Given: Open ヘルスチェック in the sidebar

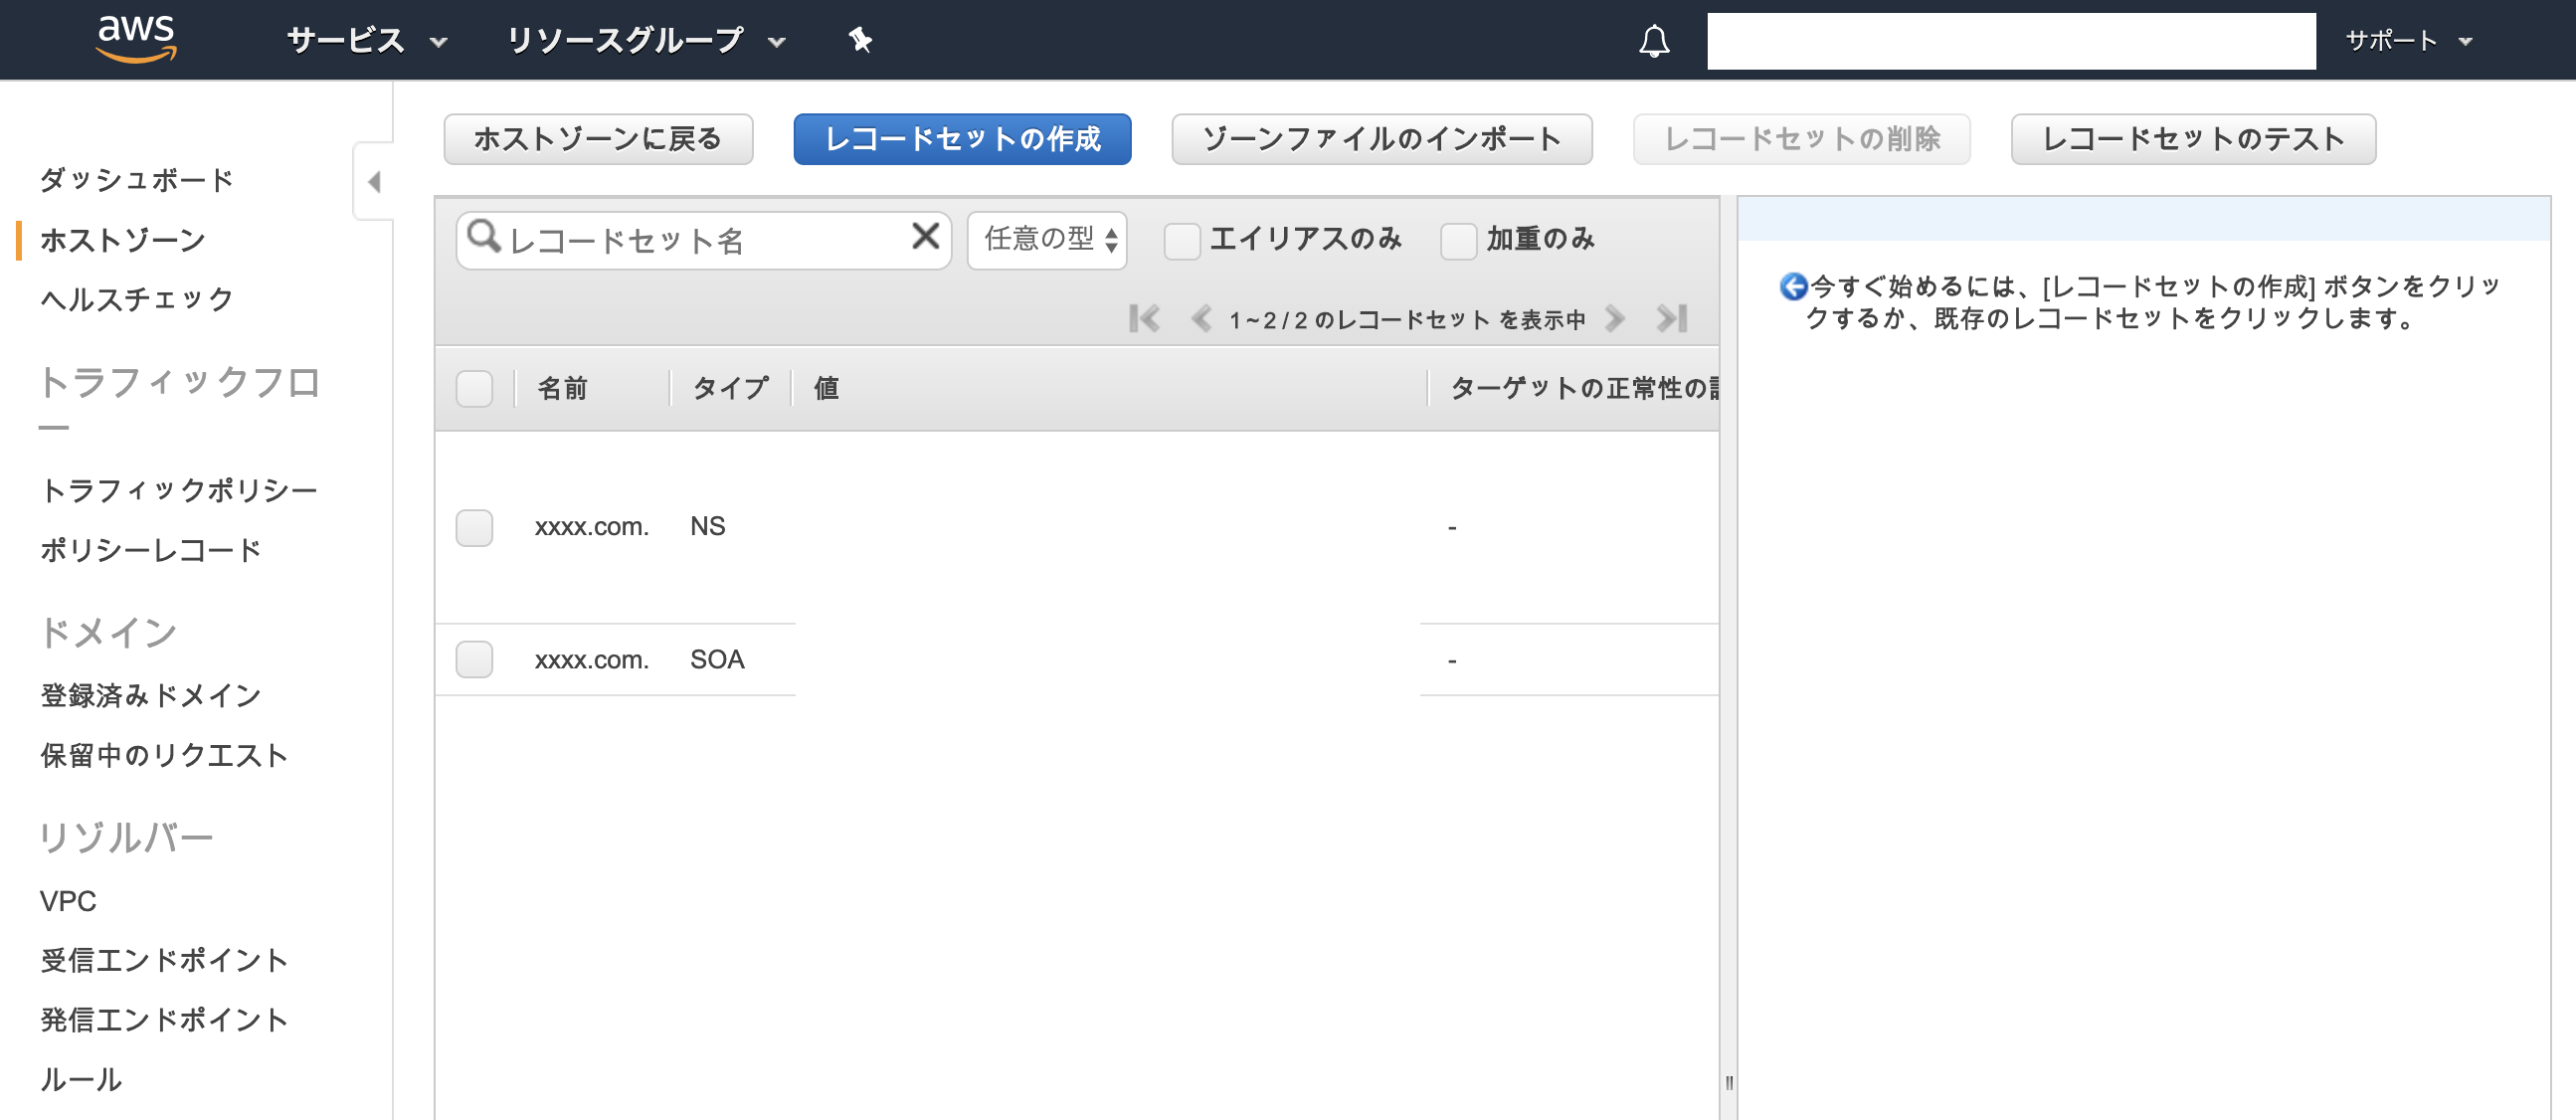Looking at the screenshot, I should coord(135,297).
